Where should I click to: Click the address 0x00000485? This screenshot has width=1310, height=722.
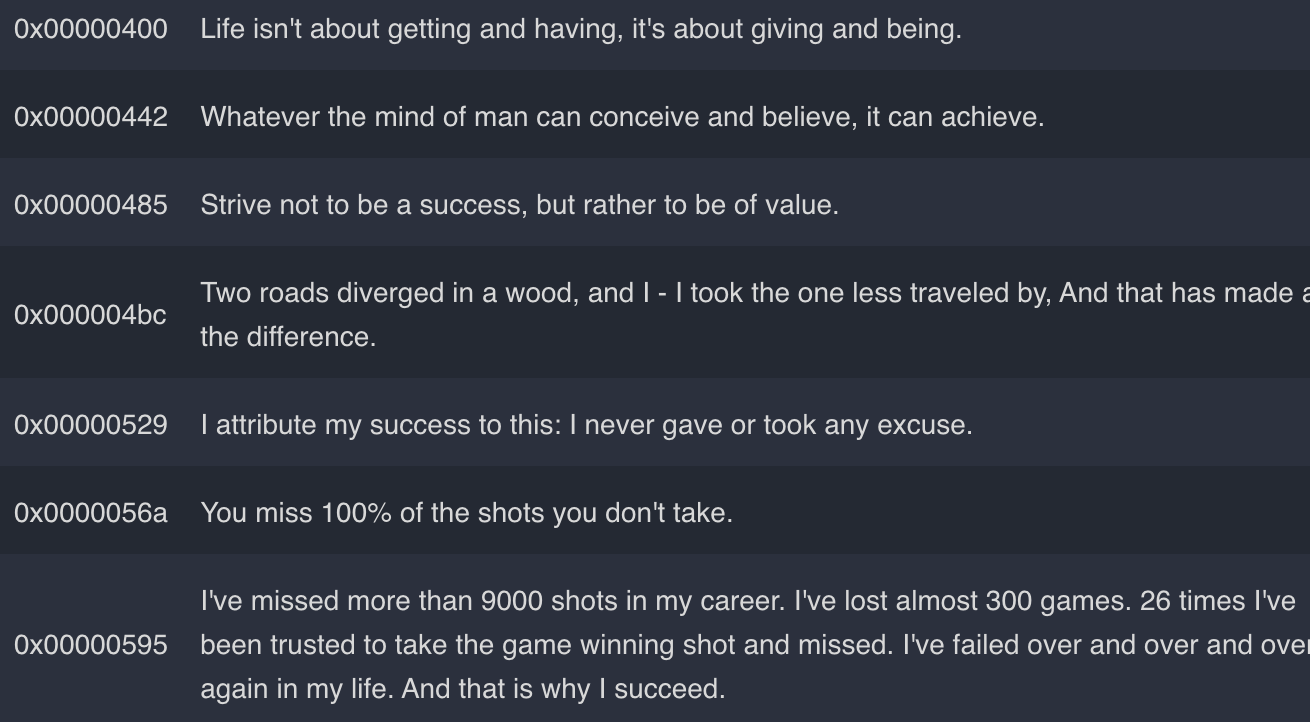91,205
